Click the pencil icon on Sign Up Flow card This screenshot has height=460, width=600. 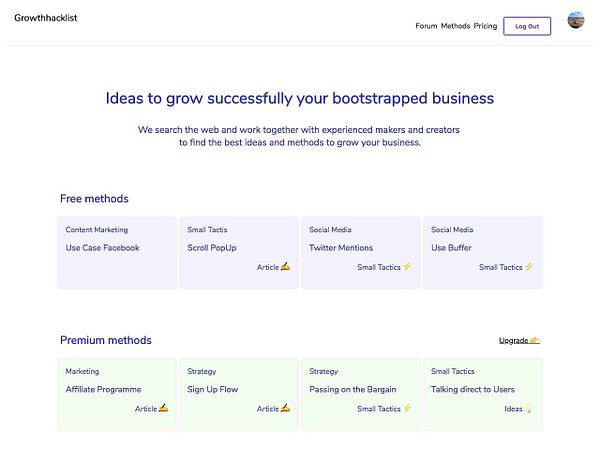286,408
